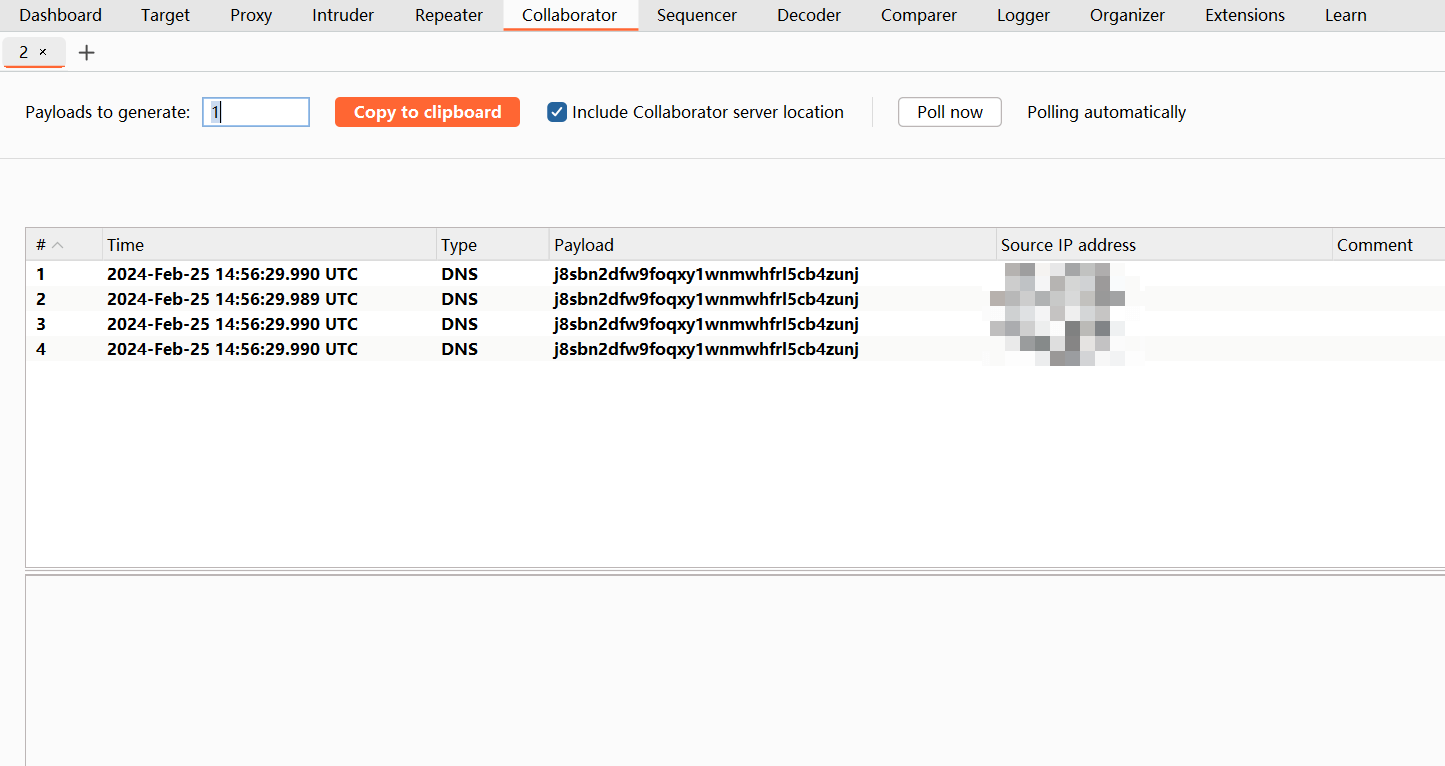1445x766 pixels.
Task: Sort by the Comment column header
Action: [1389, 245]
